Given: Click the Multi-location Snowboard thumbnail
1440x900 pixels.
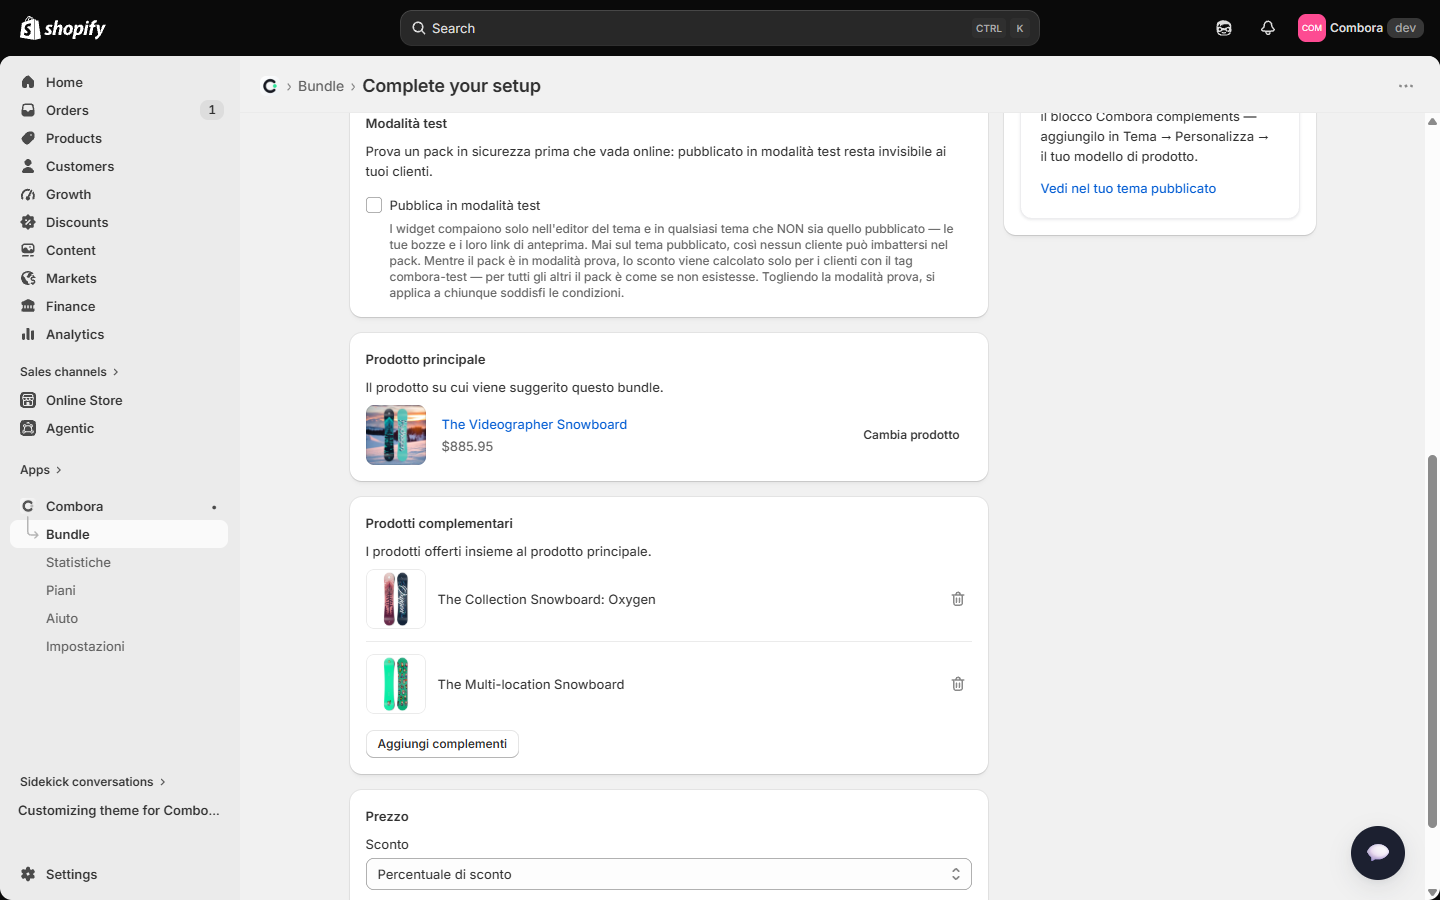Looking at the screenshot, I should point(396,684).
